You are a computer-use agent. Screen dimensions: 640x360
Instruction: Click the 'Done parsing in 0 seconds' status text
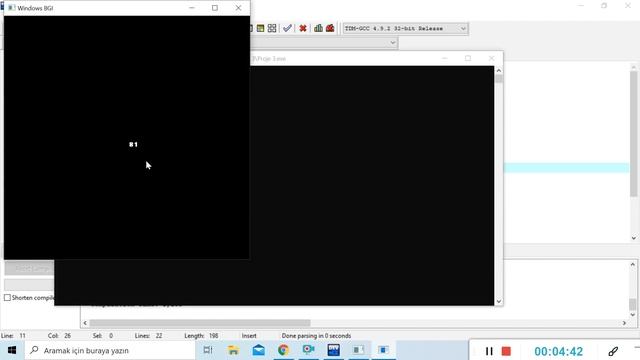(x=316, y=336)
